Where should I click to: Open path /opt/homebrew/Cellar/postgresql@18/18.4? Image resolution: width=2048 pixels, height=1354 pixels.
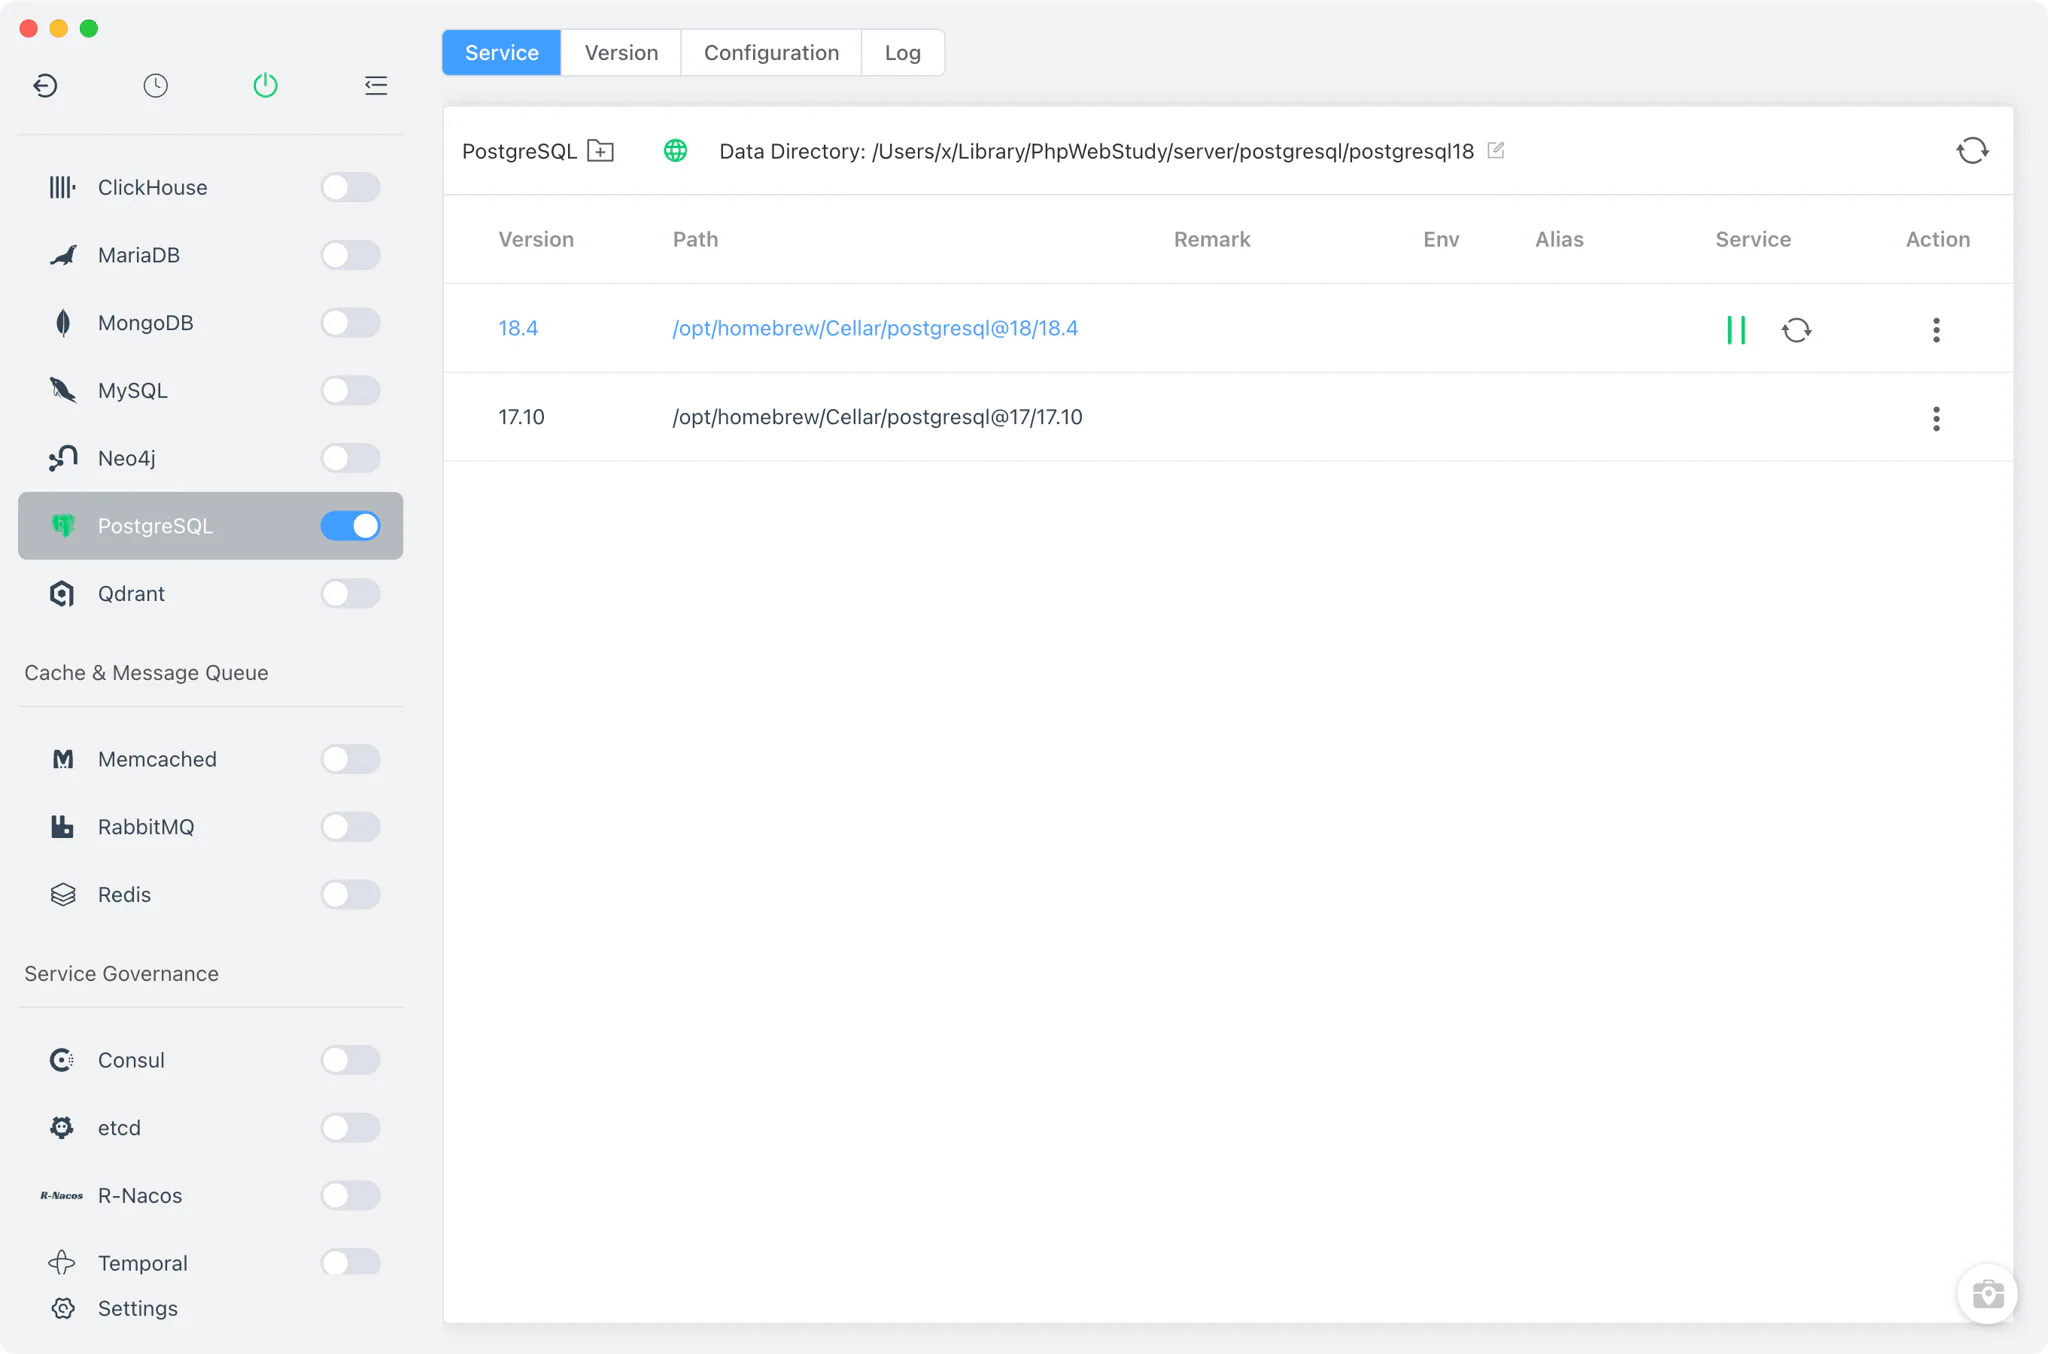click(x=875, y=328)
